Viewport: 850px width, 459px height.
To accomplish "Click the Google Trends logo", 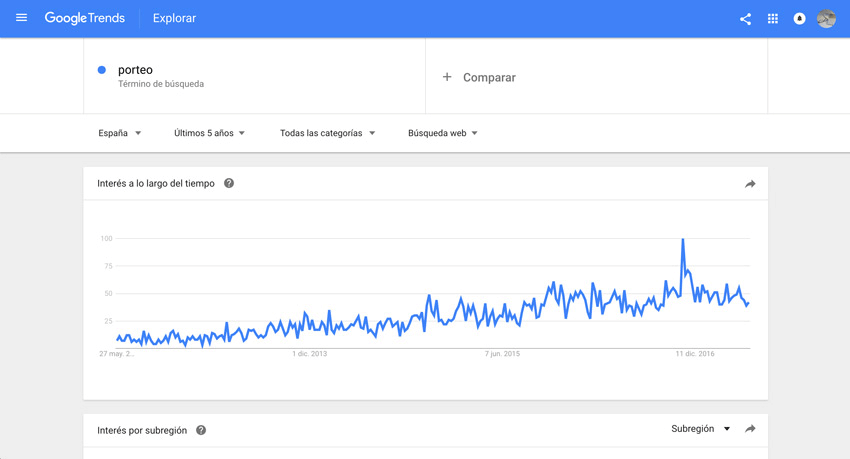I will [85, 18].
